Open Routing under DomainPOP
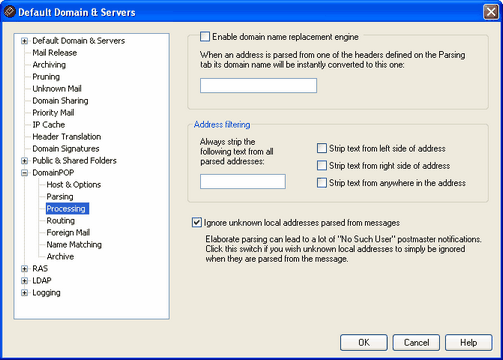The width and height of the screenshot is (503, 360). tap(61, 221)
